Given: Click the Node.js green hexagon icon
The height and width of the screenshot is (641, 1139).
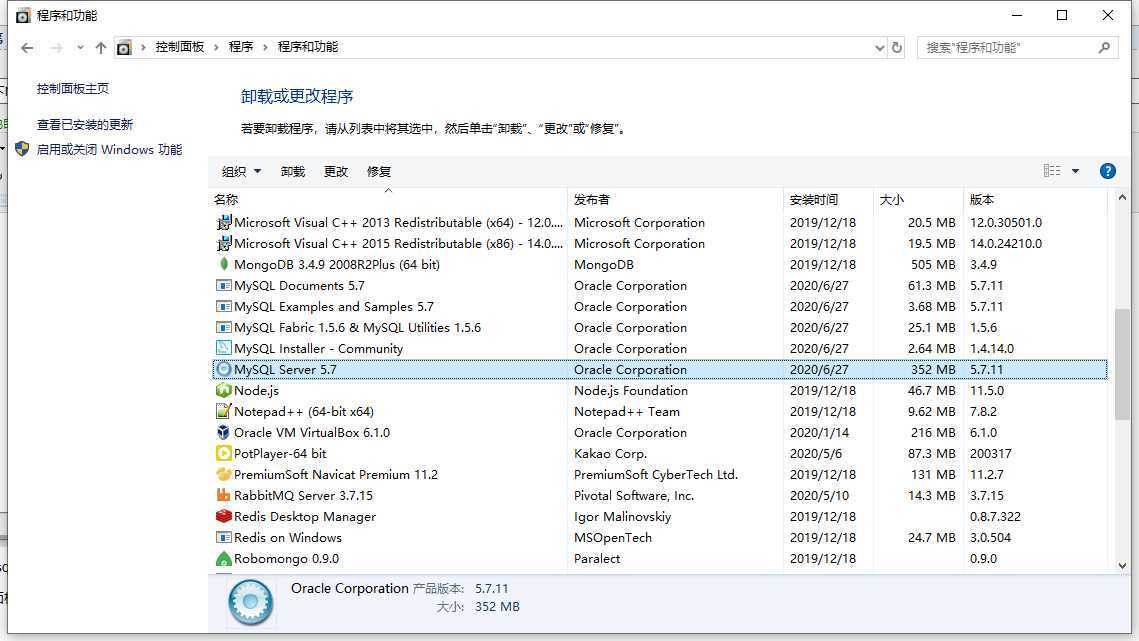Looking at the screenshot, I should coord(224,390).
